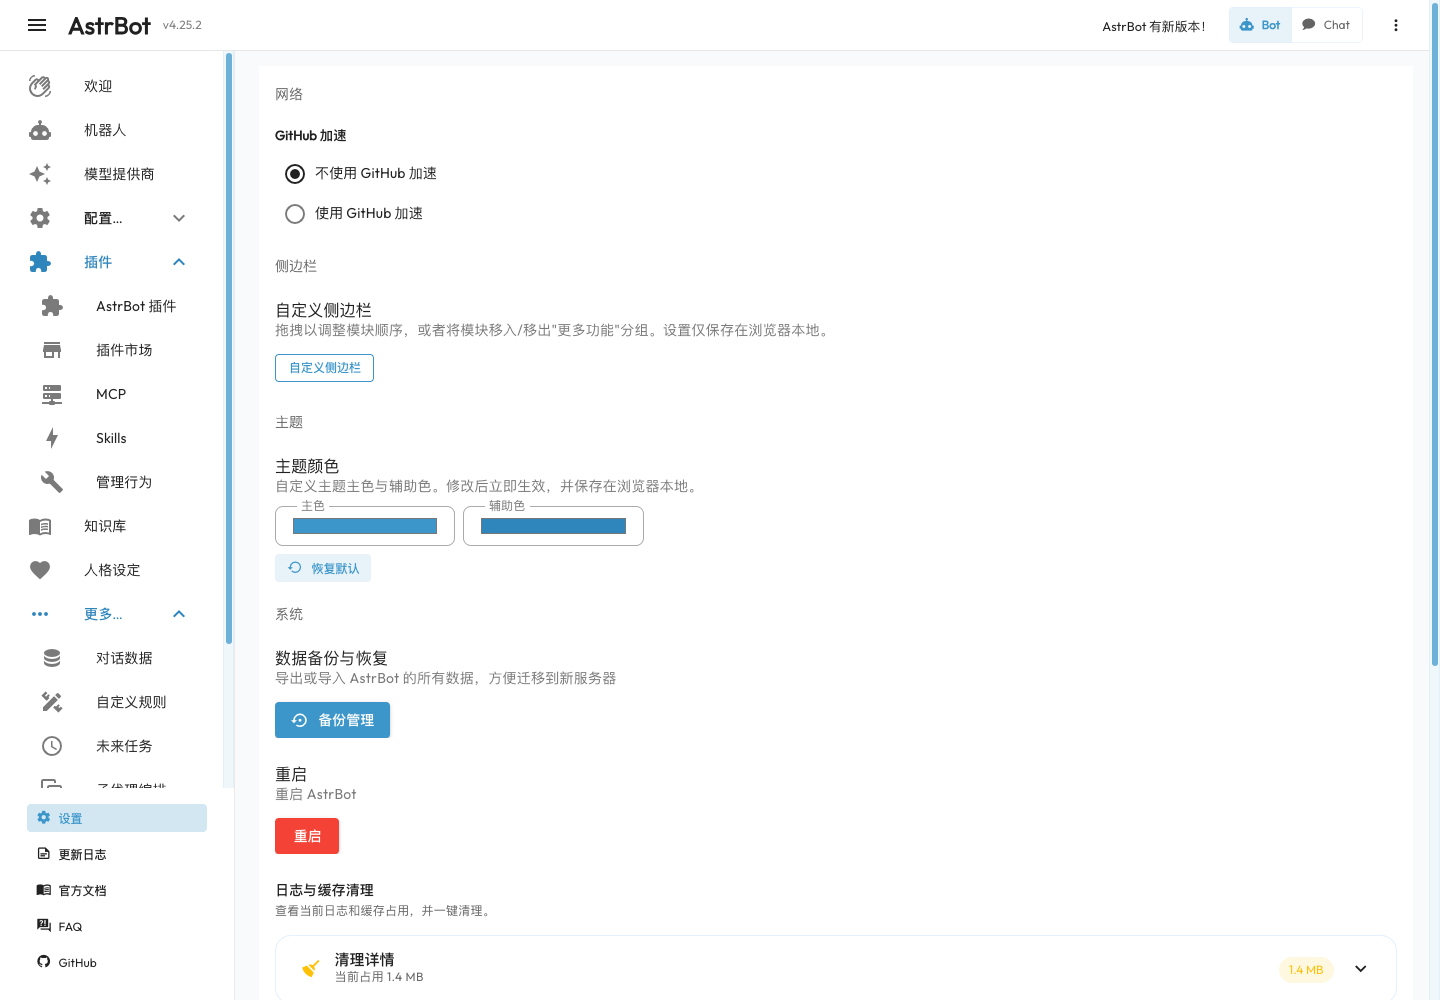Click the 1.4 MB size badge
1440x1000 pixels.
point(1306,970)
